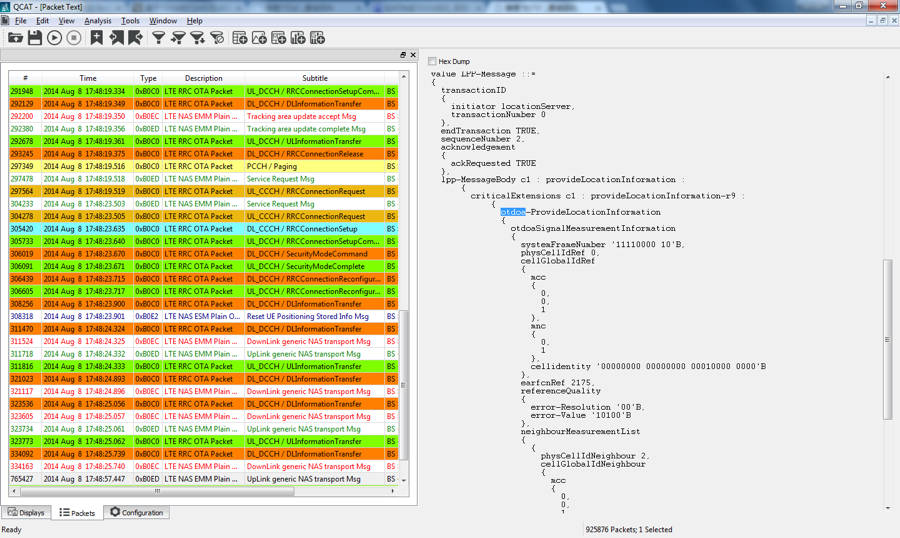This screenshot has height=538, width=900.
Task: Select packet 297349 PCCH / Paging row
Action: point(204,166)
